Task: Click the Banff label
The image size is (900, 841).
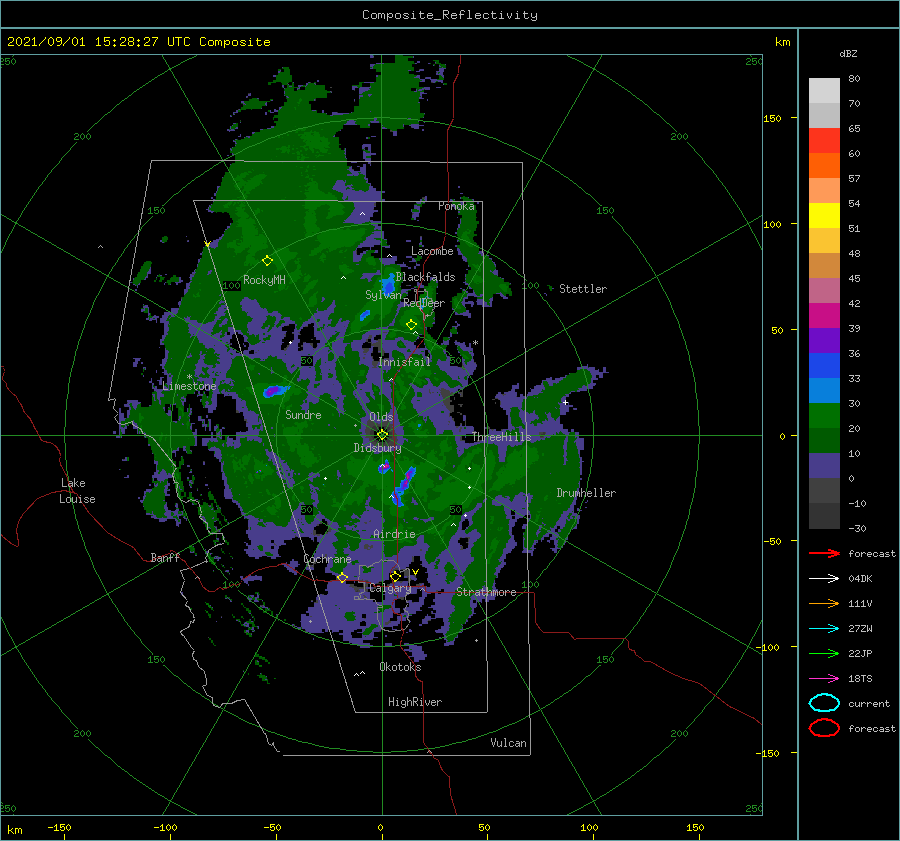Action: [x=165, y=557]
